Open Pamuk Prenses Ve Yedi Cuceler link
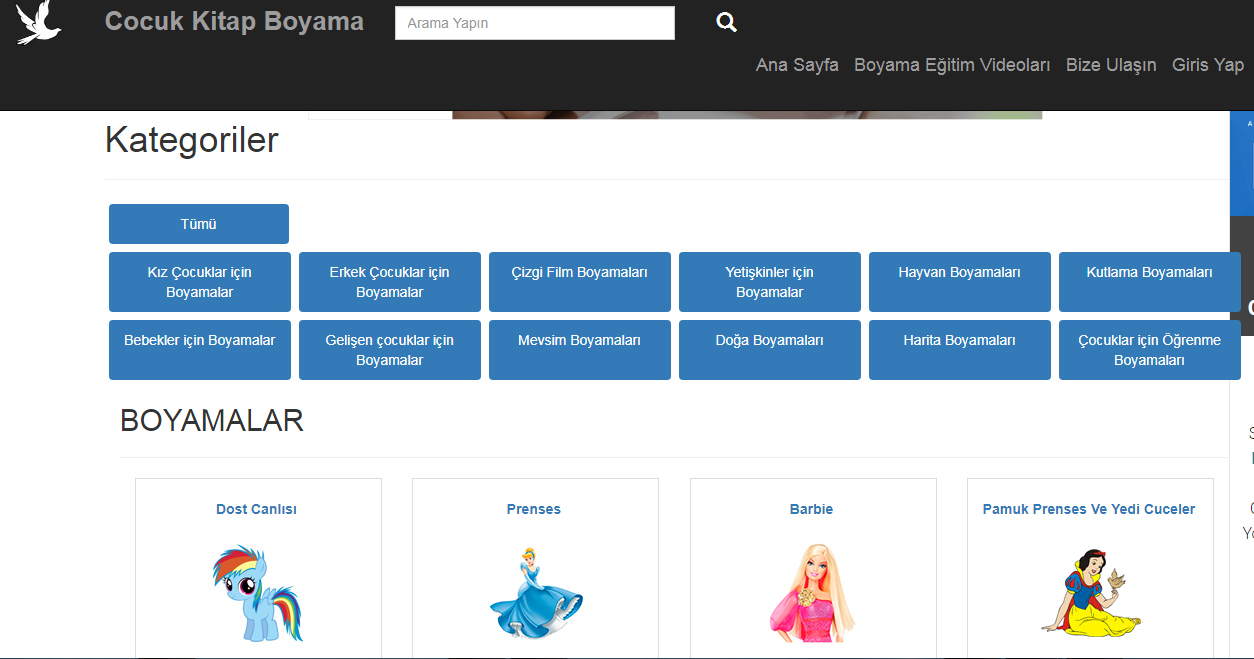This screenshot has width=1254, height=659. (1089, 509)
